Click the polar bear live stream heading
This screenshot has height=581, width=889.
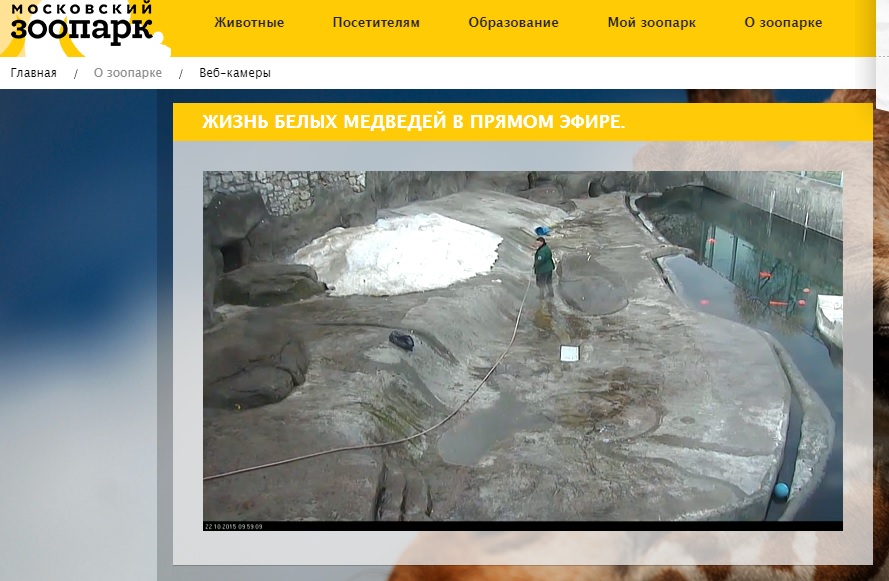[413, 123]
